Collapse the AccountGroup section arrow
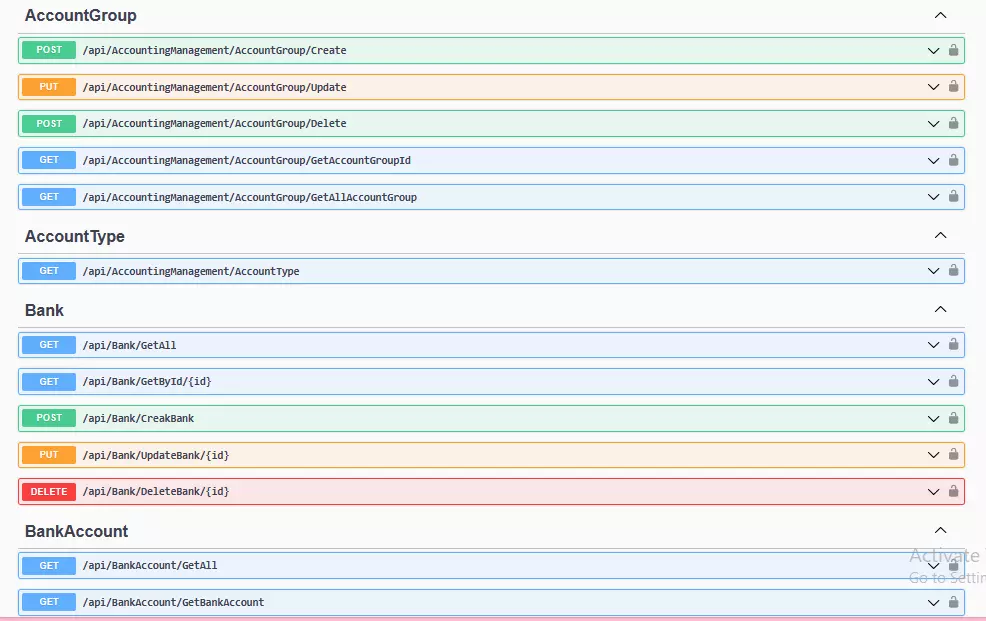 click(x=940, y=15)
